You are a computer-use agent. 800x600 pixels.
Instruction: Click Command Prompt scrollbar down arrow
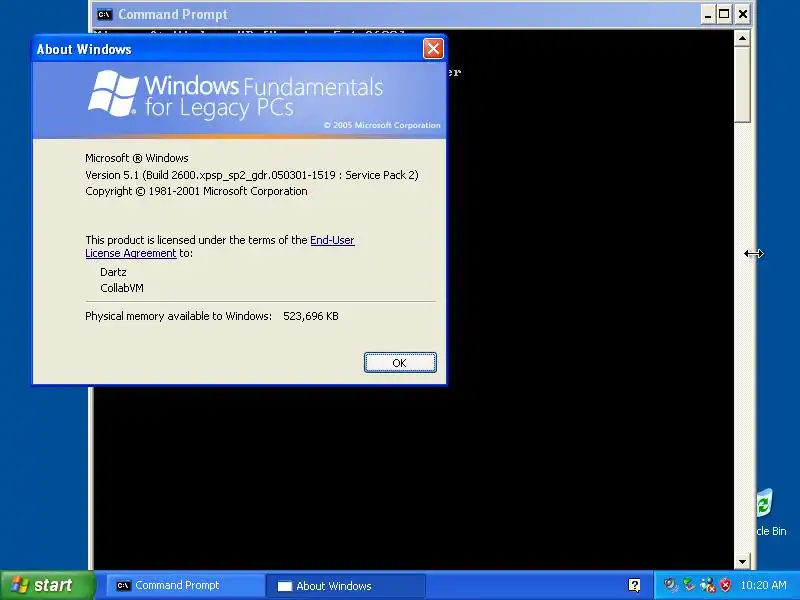(742, 561)
